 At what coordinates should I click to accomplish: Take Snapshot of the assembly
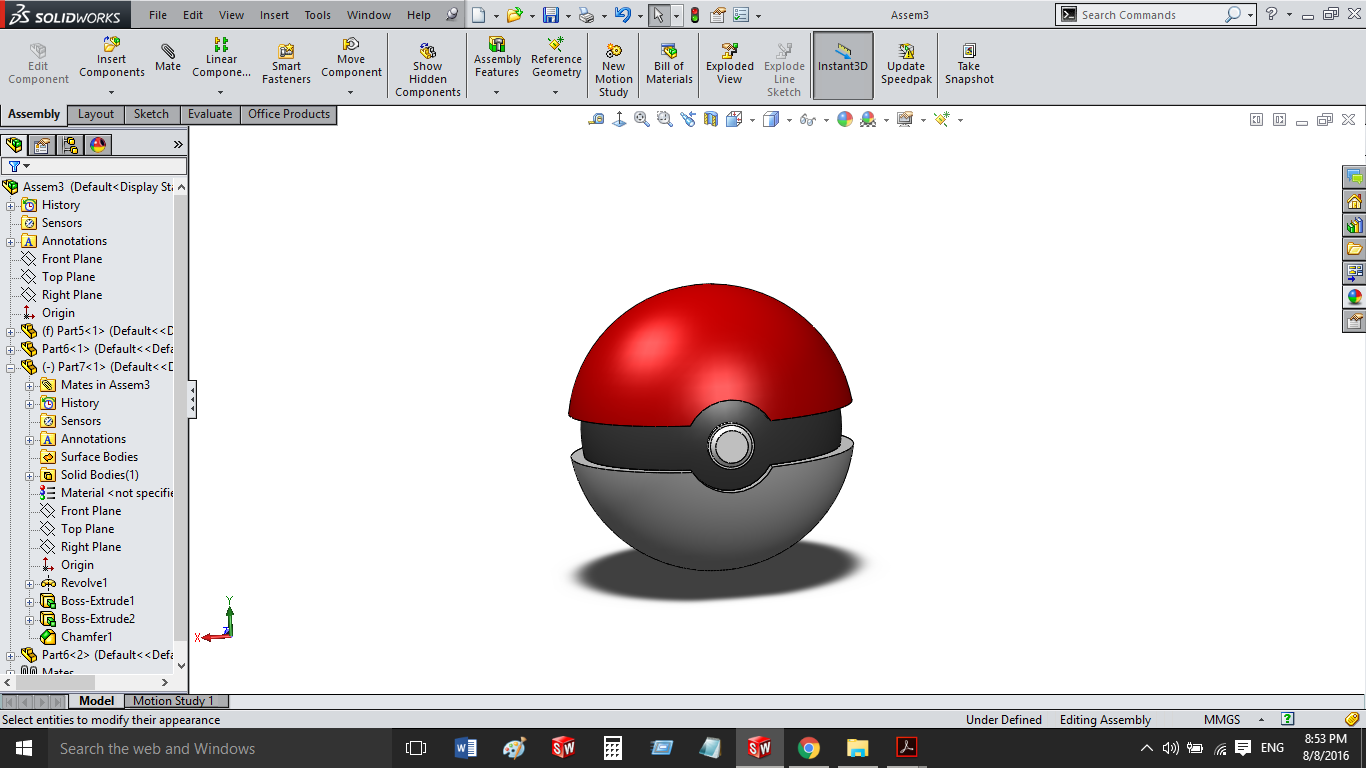point(969,65)
